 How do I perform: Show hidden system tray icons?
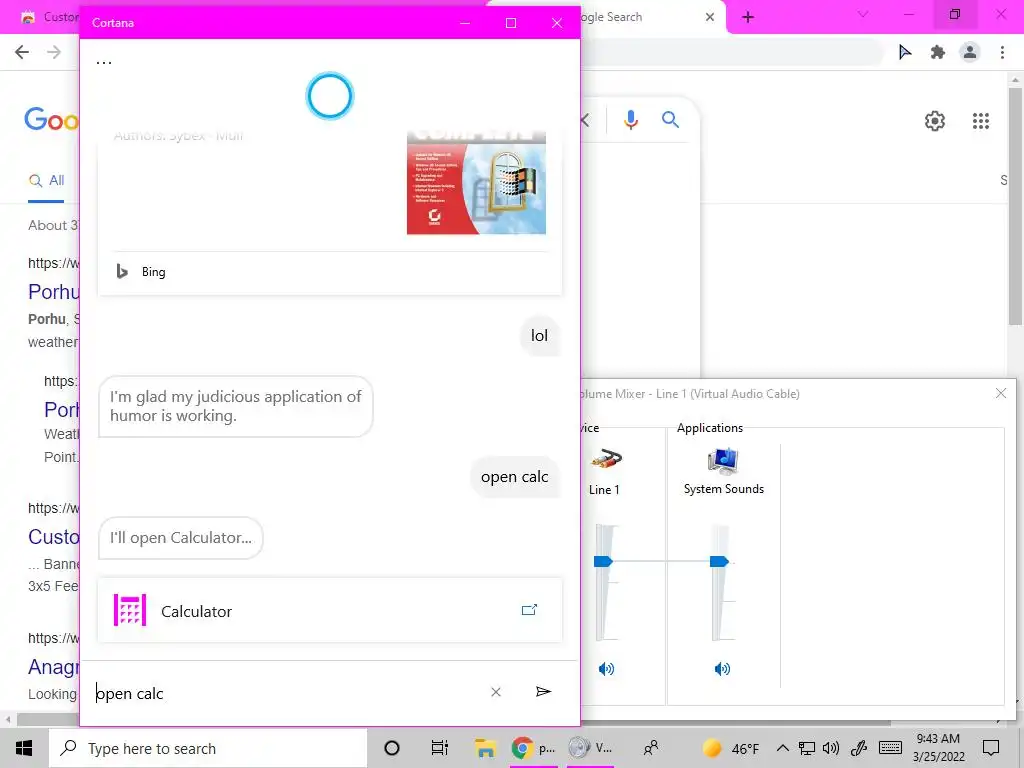click(x=782, y=748)
